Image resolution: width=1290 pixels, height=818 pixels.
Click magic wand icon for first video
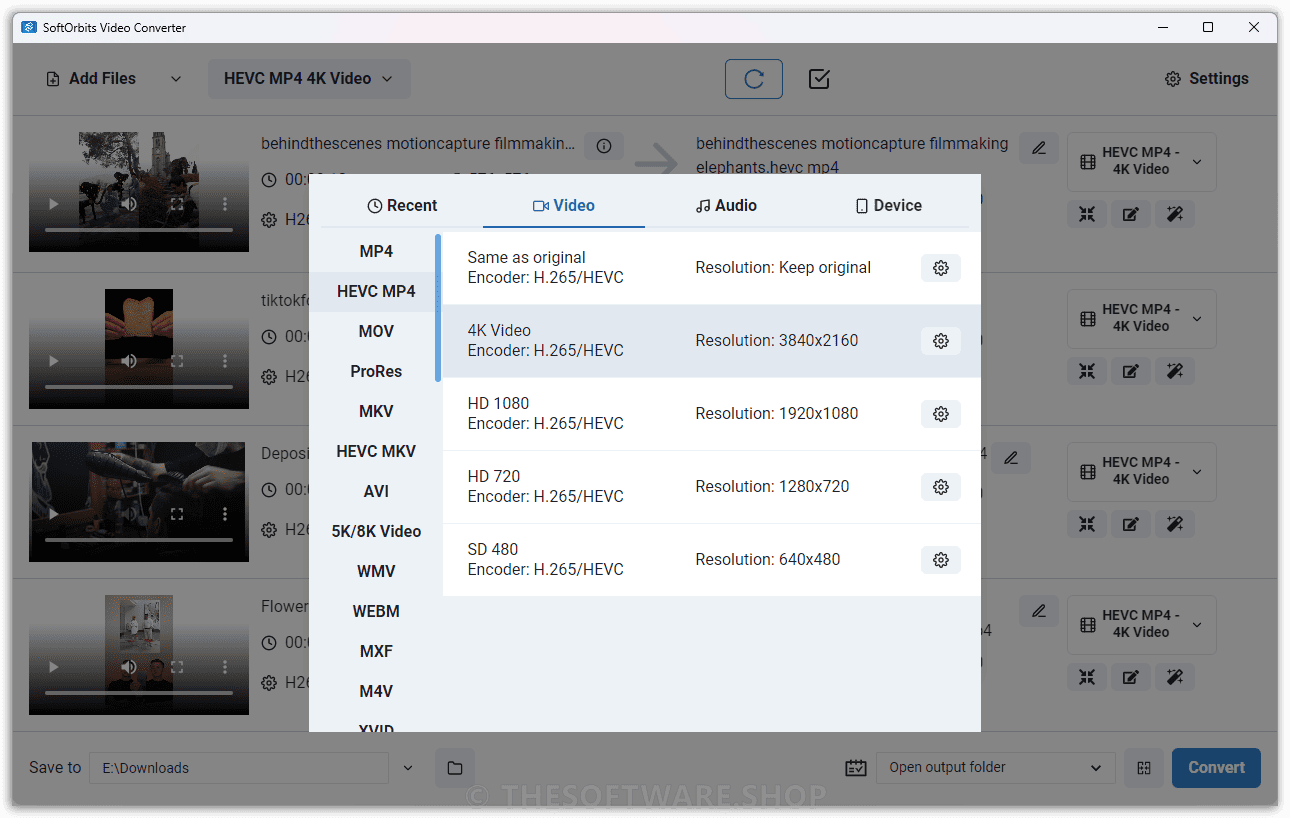click(1175, 214)
